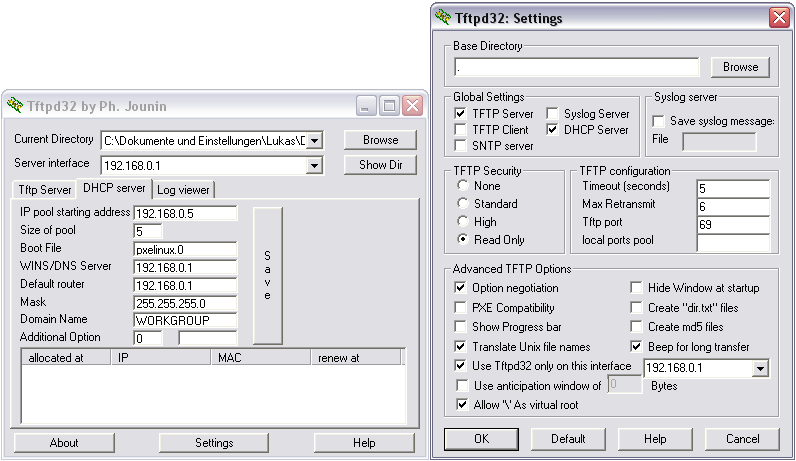Screen dimensions: 796x461
Task: Switch to DHCP server tab
Action: [x=114, y=188]
